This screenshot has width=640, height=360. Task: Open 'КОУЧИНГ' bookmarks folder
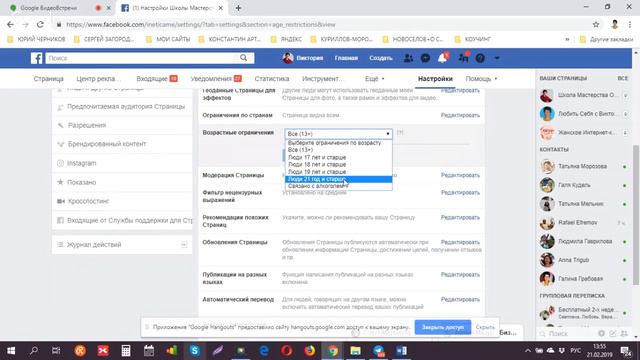point(473,39)
